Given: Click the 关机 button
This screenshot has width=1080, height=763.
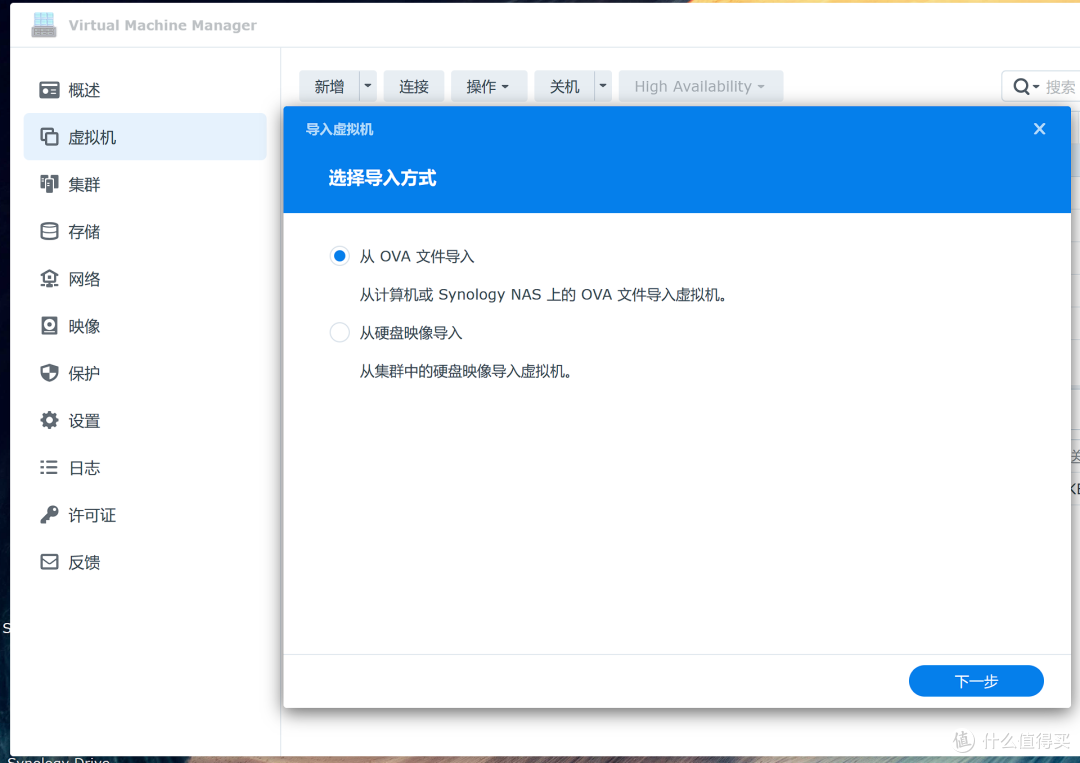Looking at the screenshot, I should coord(565,86).
